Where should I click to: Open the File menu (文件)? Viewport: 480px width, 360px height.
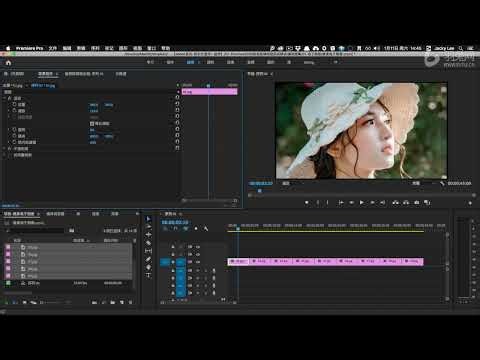click(53, 48)
